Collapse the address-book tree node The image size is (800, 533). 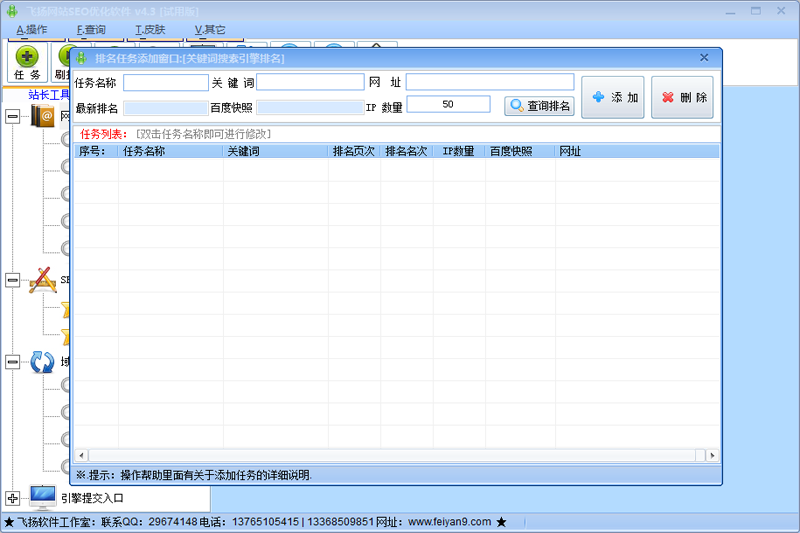pos(13,116)
